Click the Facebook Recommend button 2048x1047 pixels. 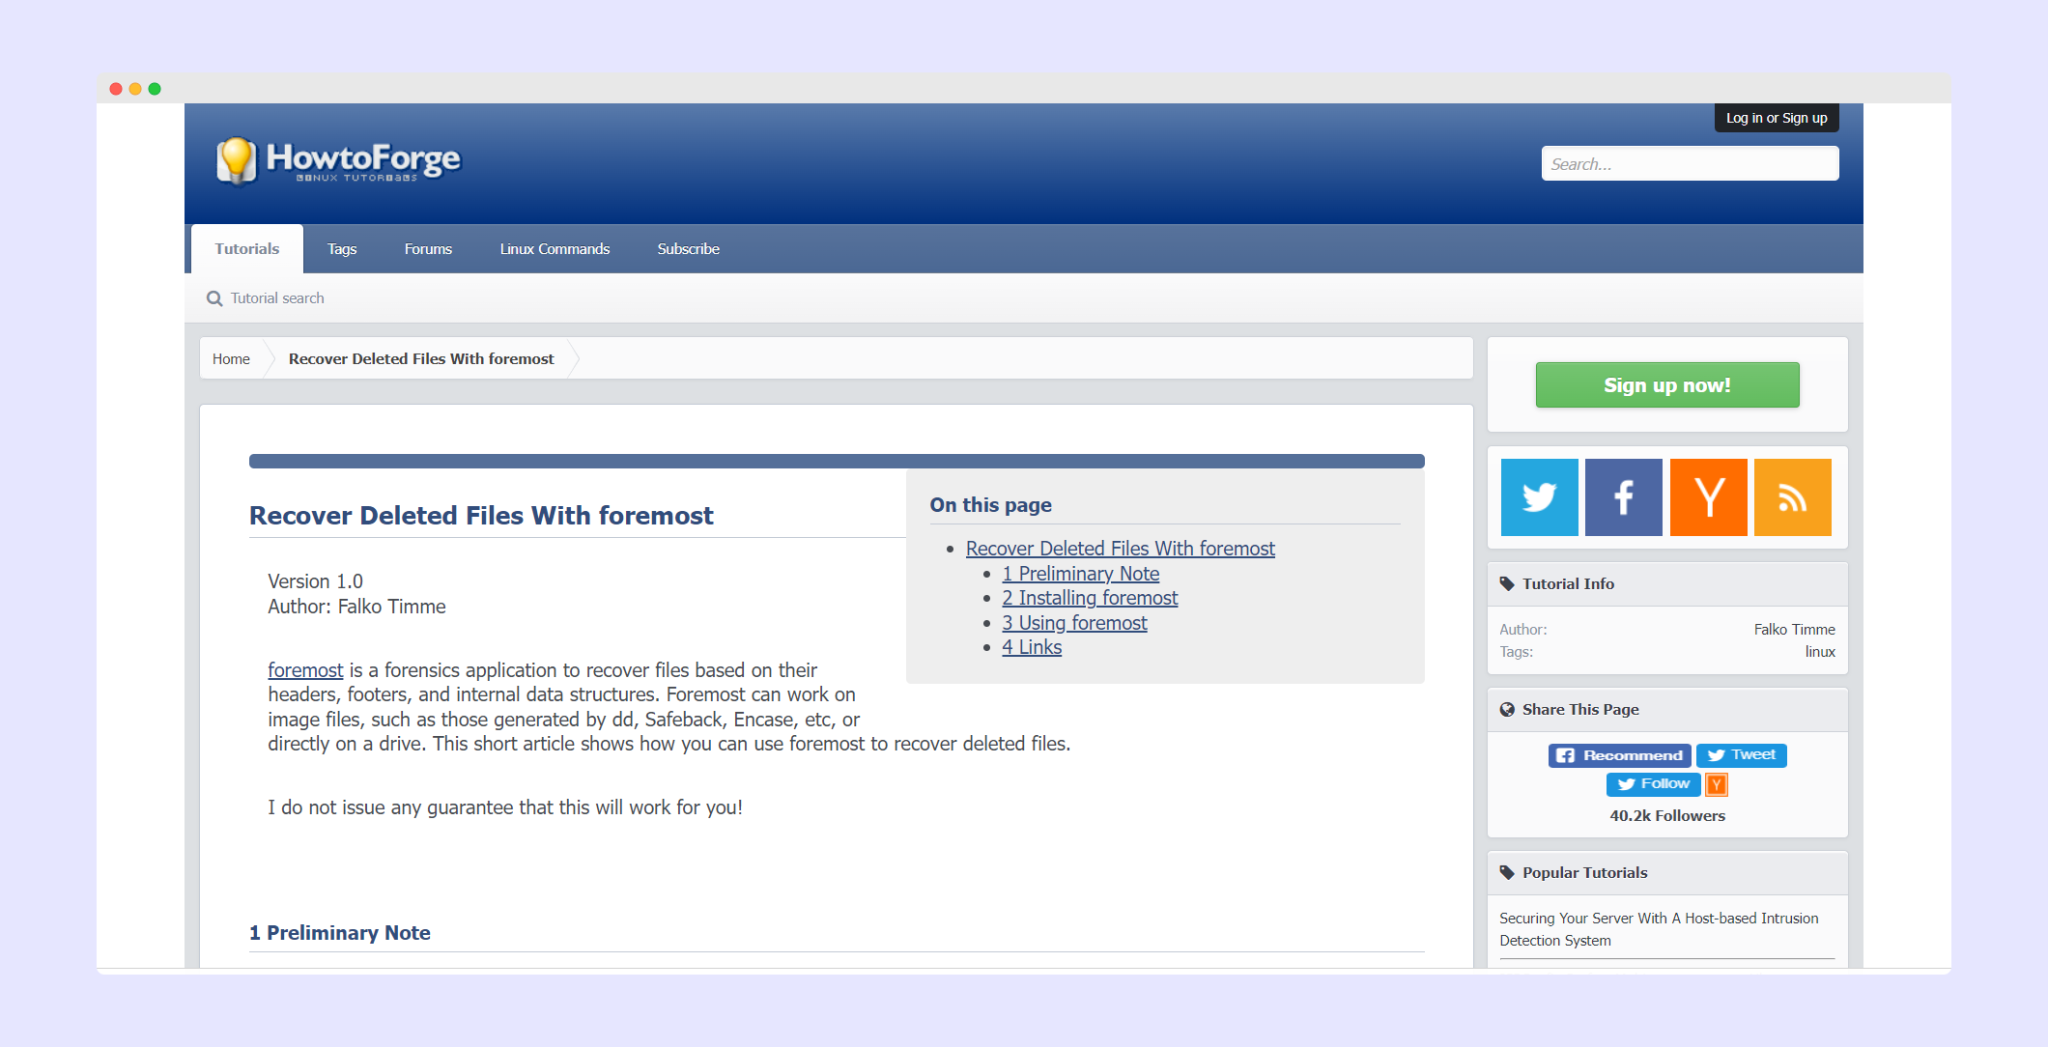[x=1619, y=755]
